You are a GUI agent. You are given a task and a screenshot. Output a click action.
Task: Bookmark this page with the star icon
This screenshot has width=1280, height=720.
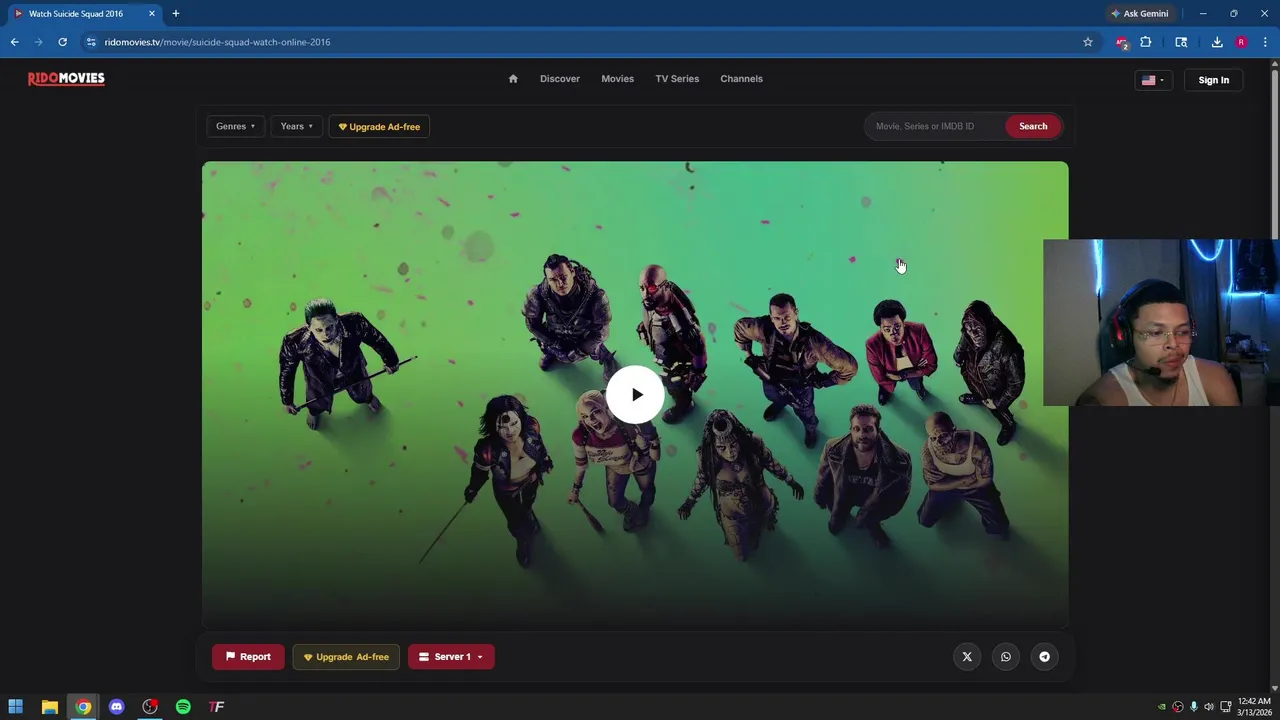tap(1088, 42)
